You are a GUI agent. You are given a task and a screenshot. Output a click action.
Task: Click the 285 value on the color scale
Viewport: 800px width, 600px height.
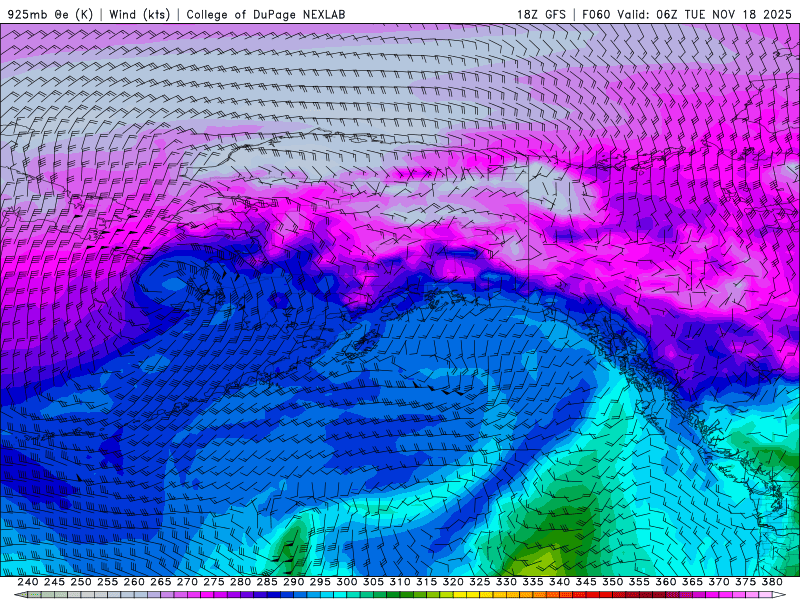click(266, 582)
